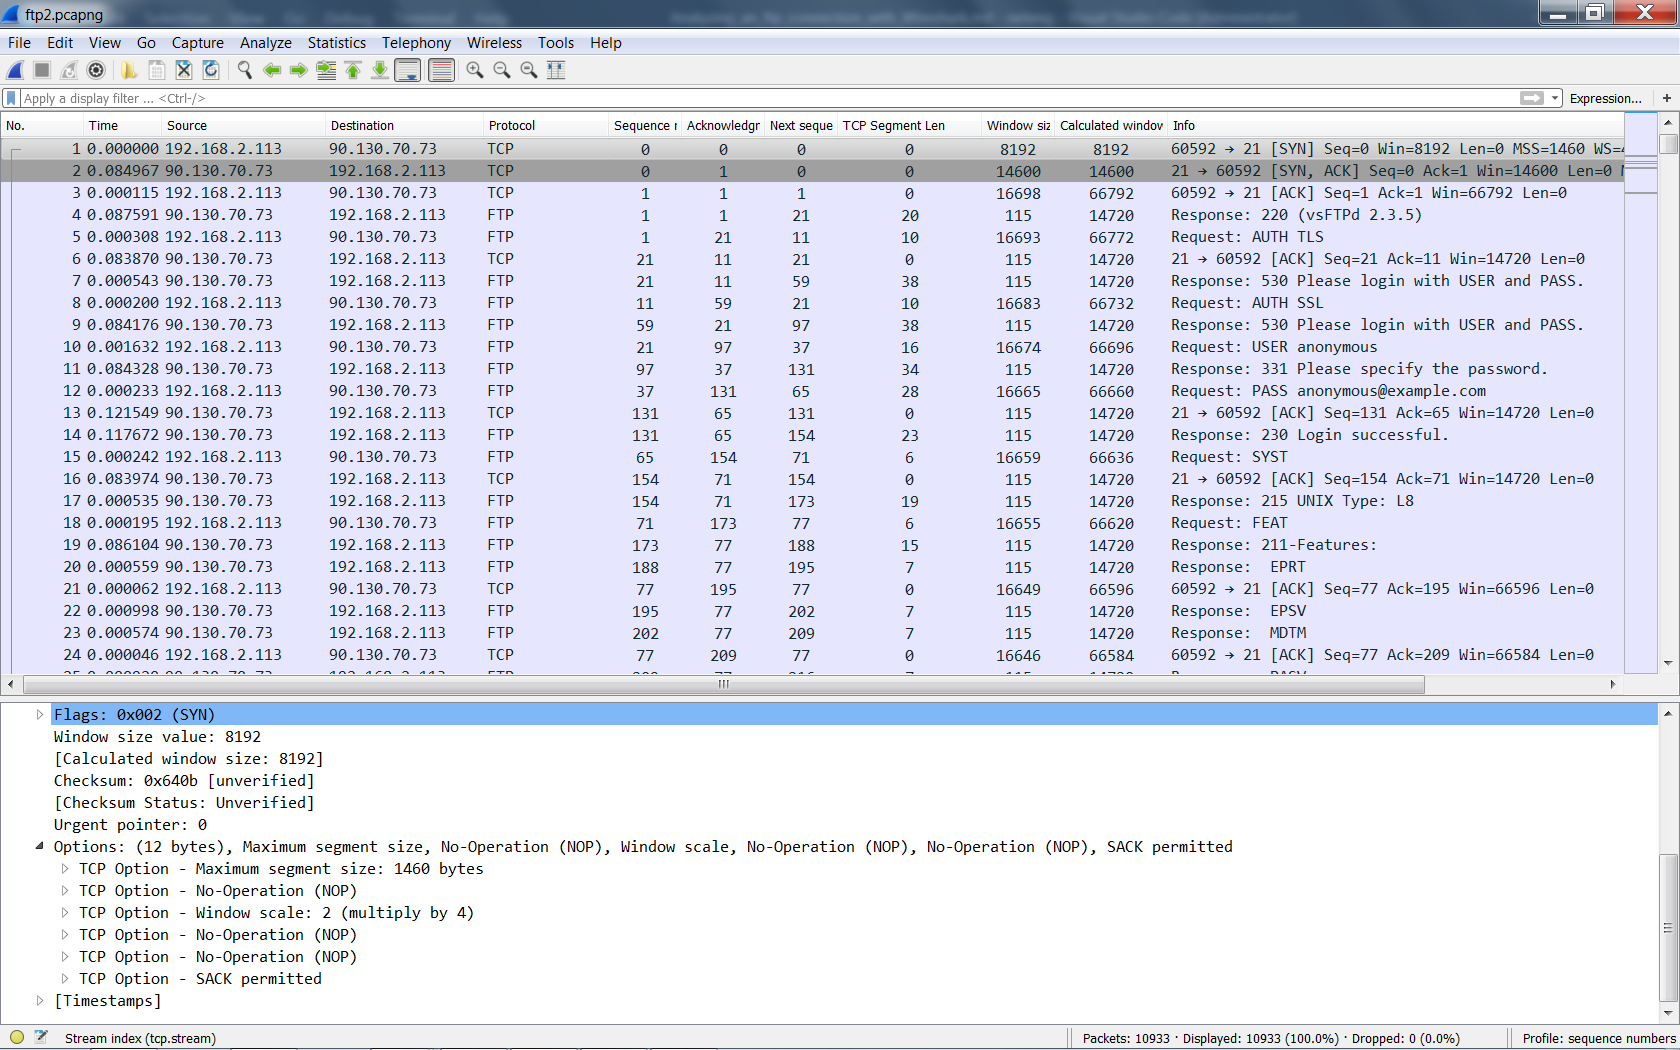The width and height of the screenshot is (1680, 1050).
Task: Jump to the first packet
Action: (x=353, y=70)
